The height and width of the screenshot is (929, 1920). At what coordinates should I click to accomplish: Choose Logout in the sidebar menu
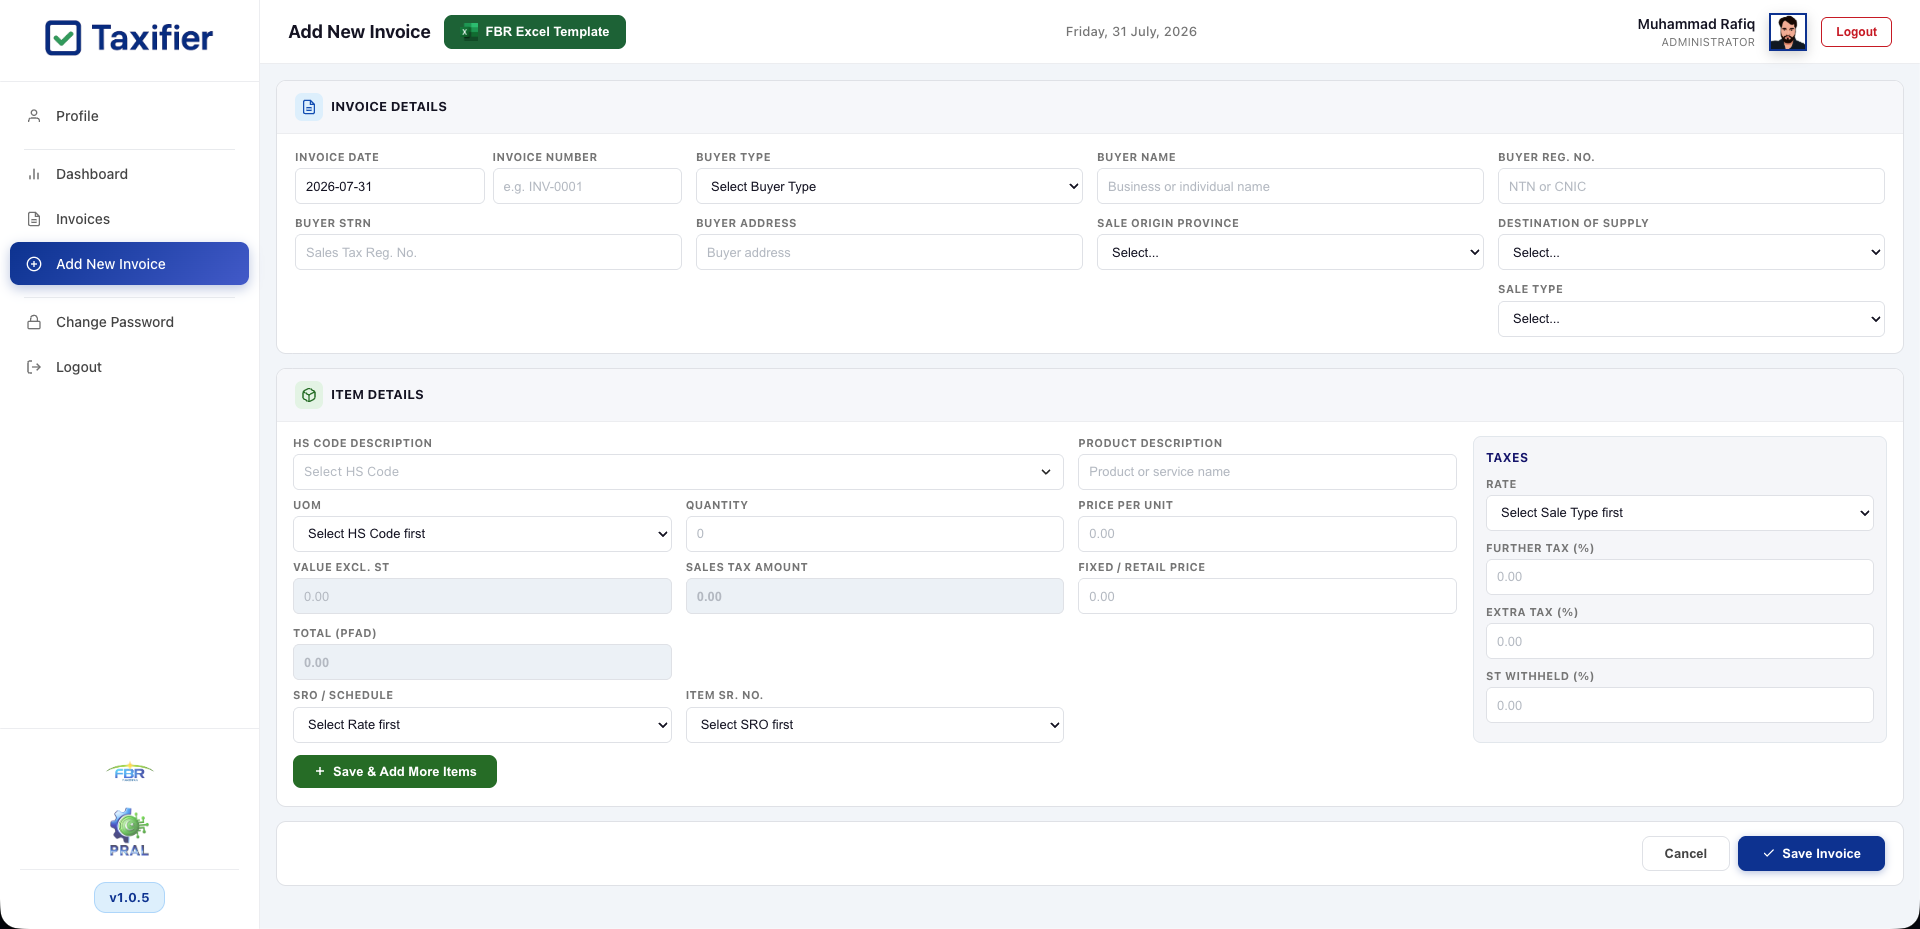coord(130,367)
